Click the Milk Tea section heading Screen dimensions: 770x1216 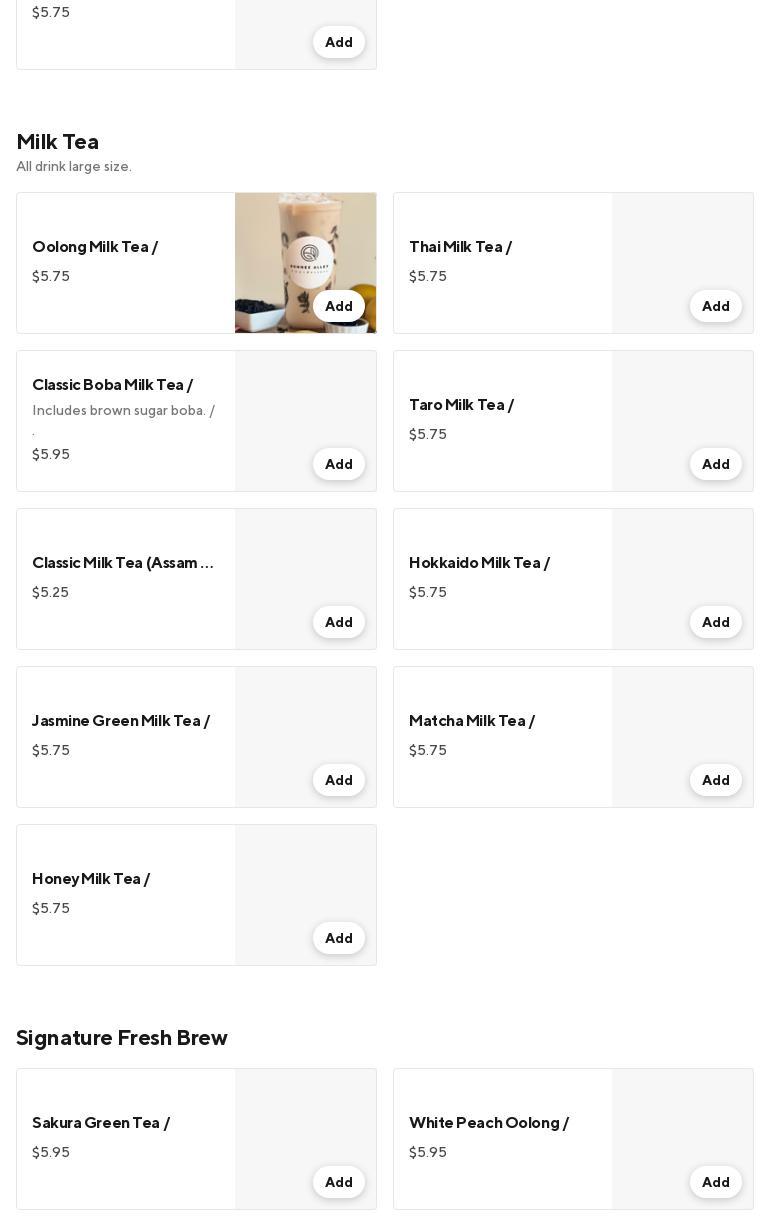(x=57, y=142)
